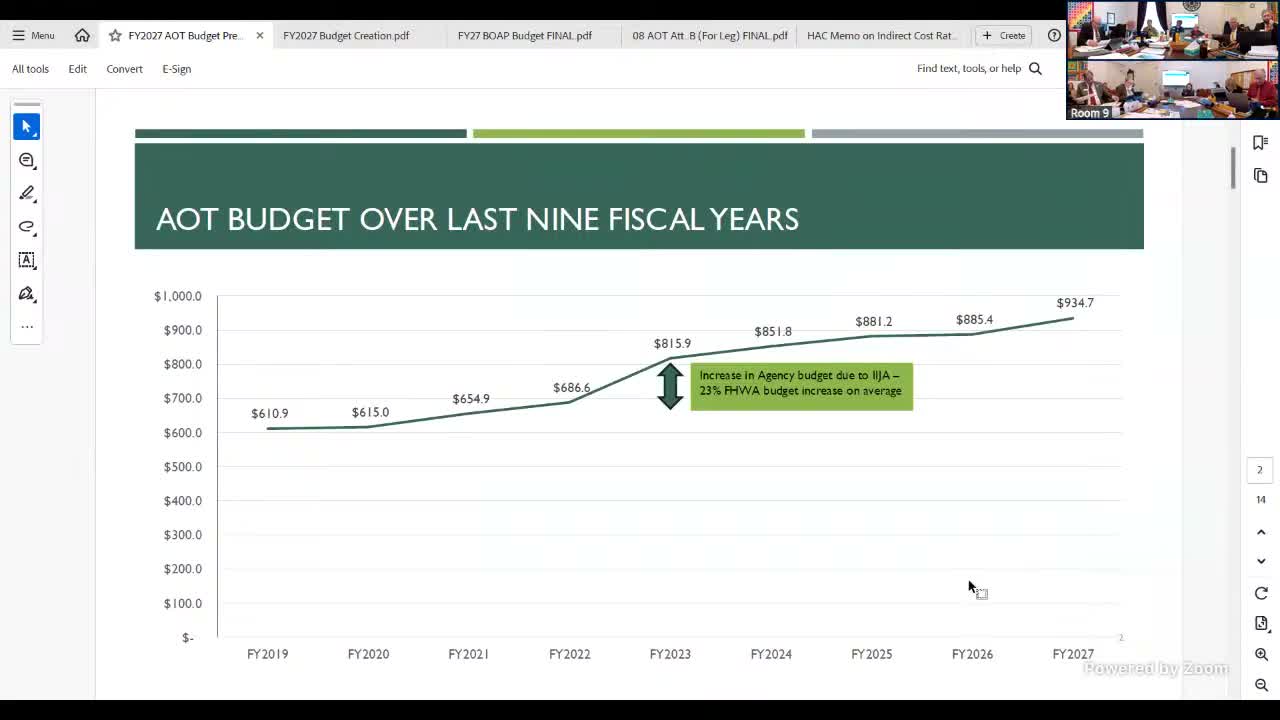Click the document vertical scrollbar thumb
1280x720 pixels.
tap(1233, 167)
